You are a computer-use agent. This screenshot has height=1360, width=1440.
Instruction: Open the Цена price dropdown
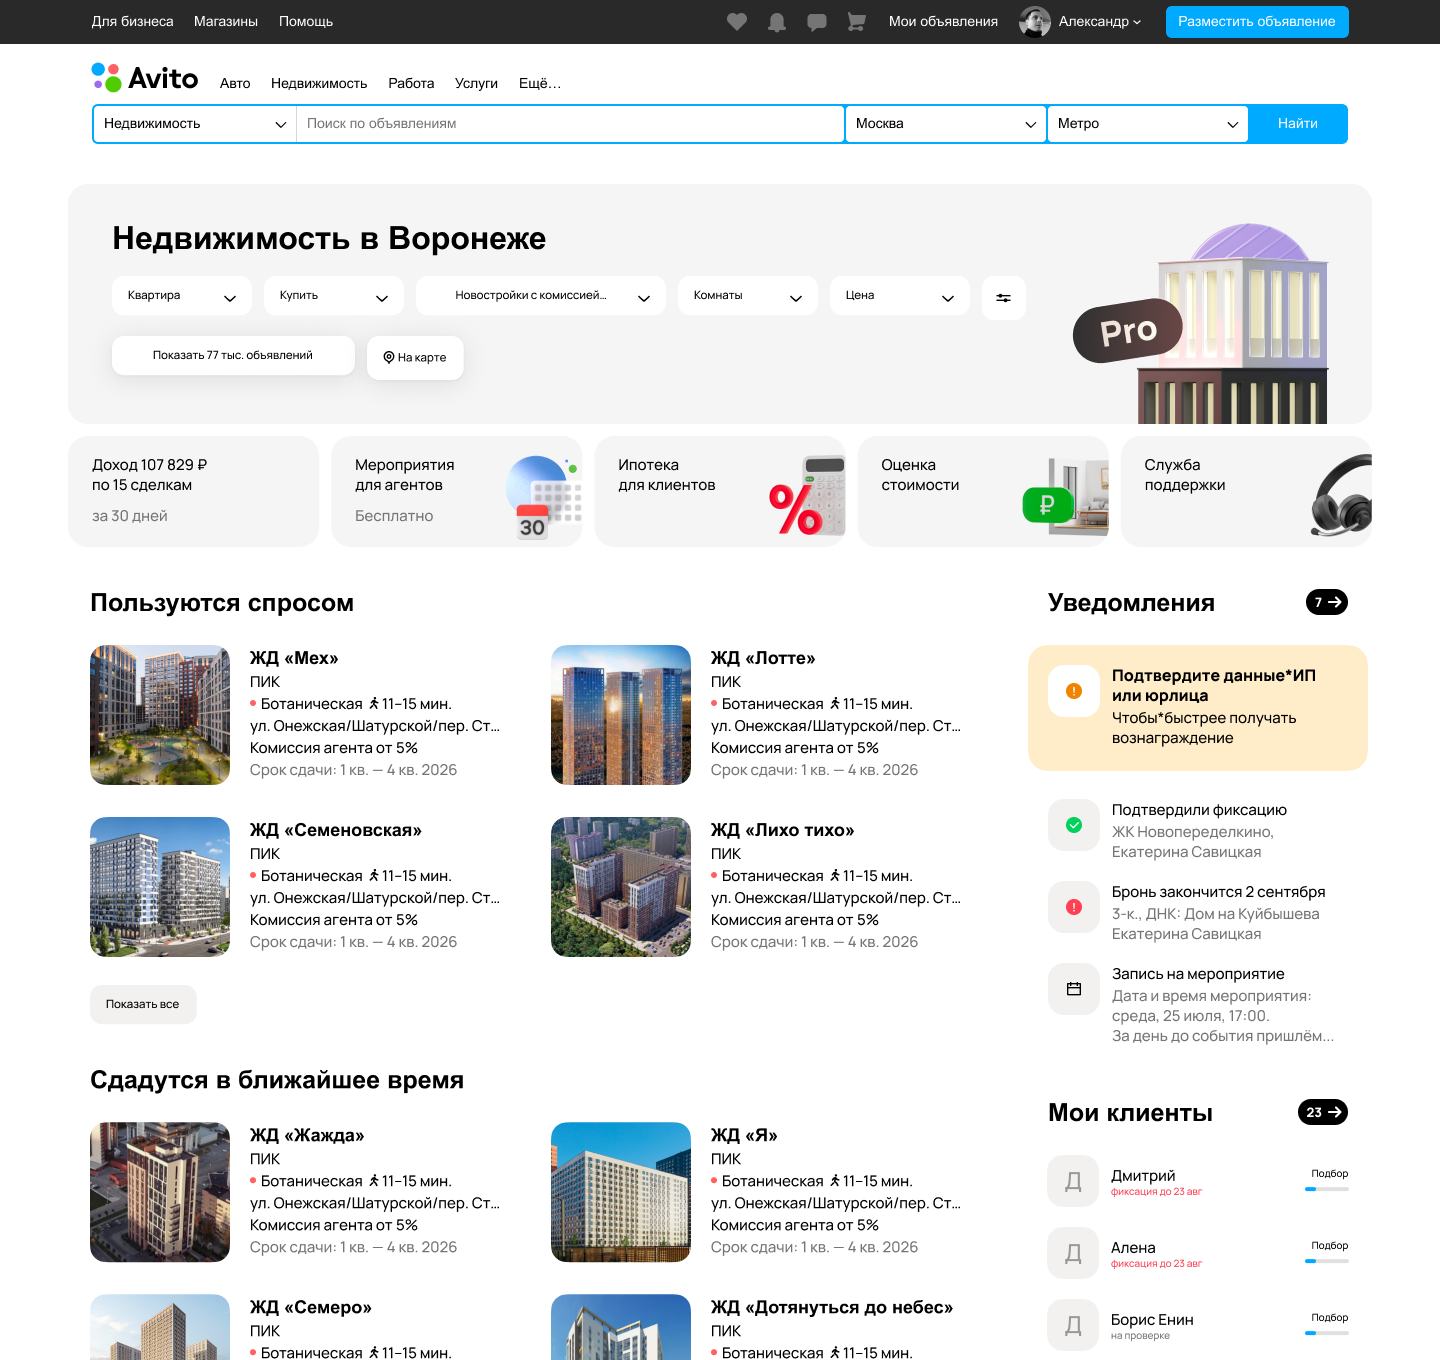[899, 296]
